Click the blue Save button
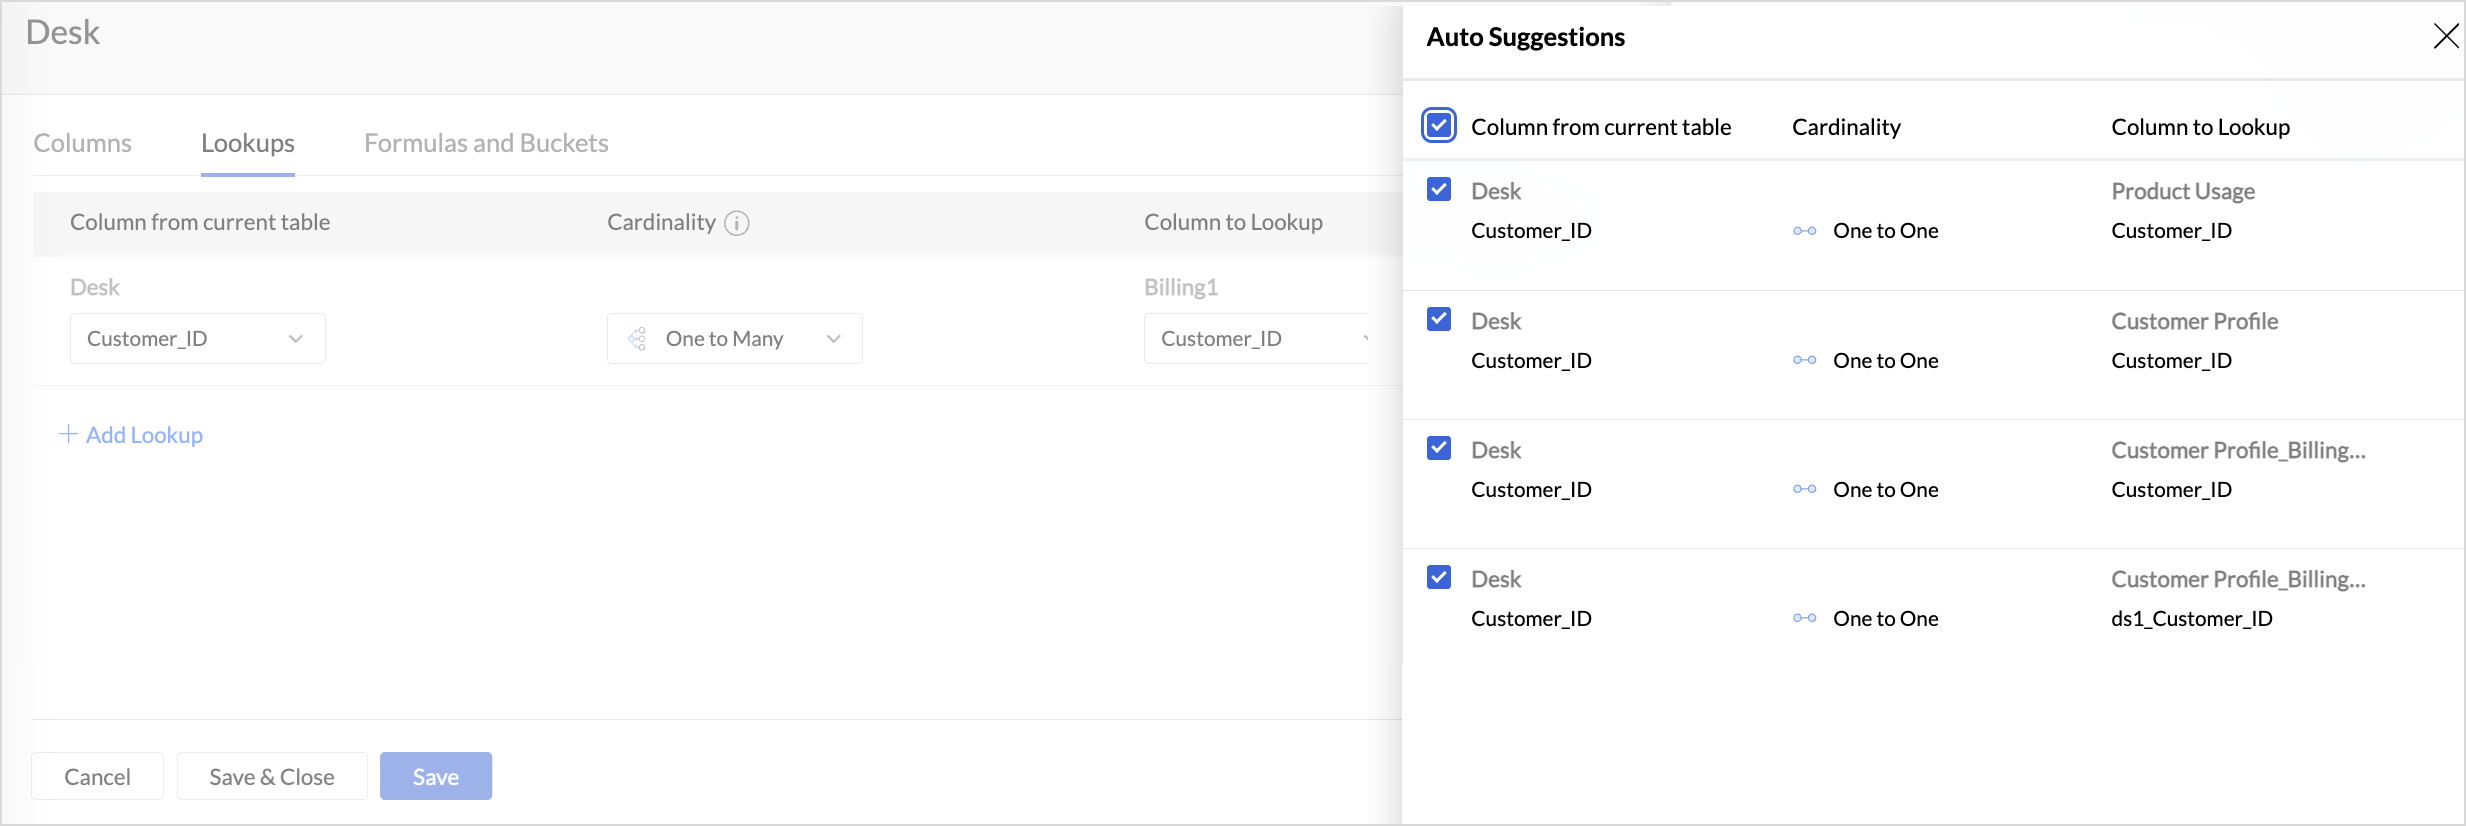The width and height of the screenshot is (2466, 826). (436, 777)
